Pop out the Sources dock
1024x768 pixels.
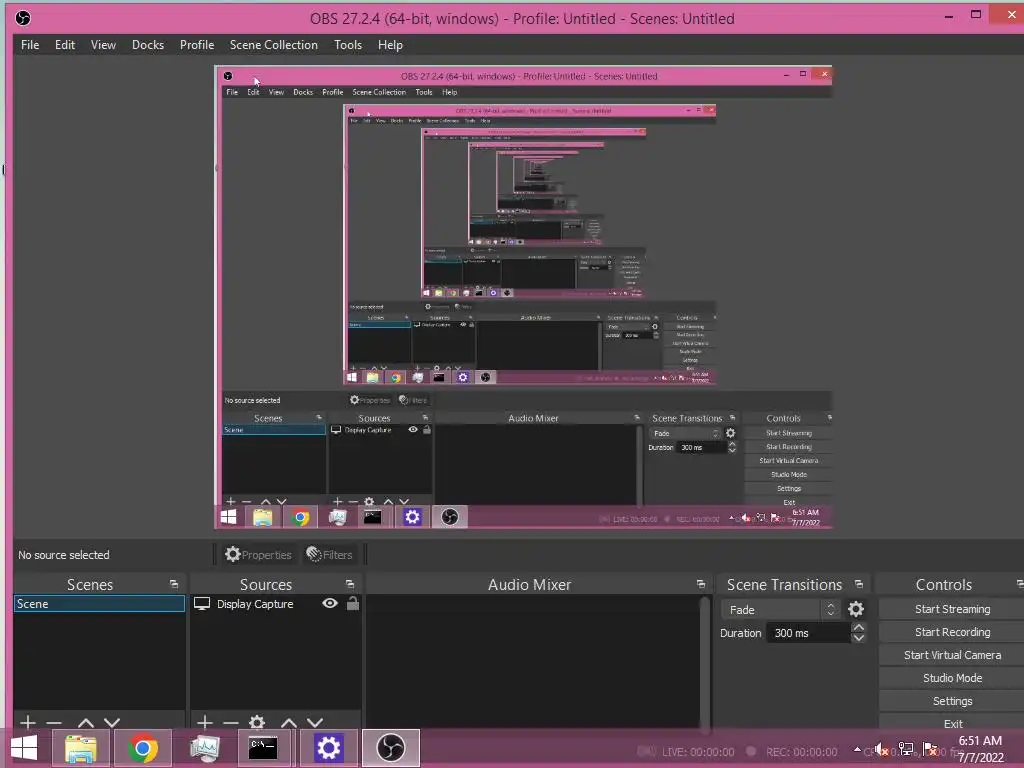[350, 584]
